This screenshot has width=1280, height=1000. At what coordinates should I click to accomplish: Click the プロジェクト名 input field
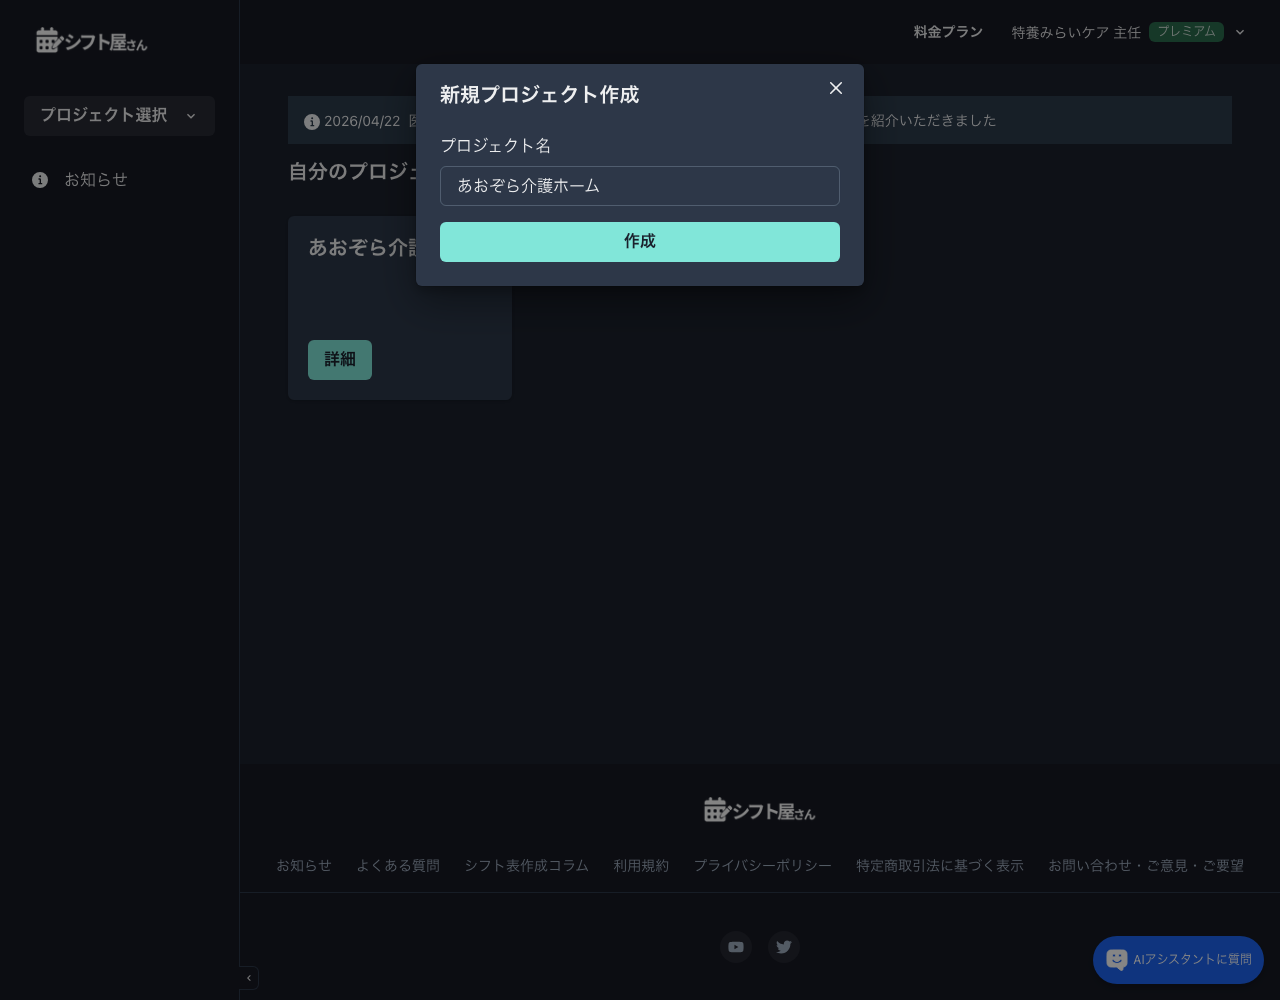[x=640, y=186]
